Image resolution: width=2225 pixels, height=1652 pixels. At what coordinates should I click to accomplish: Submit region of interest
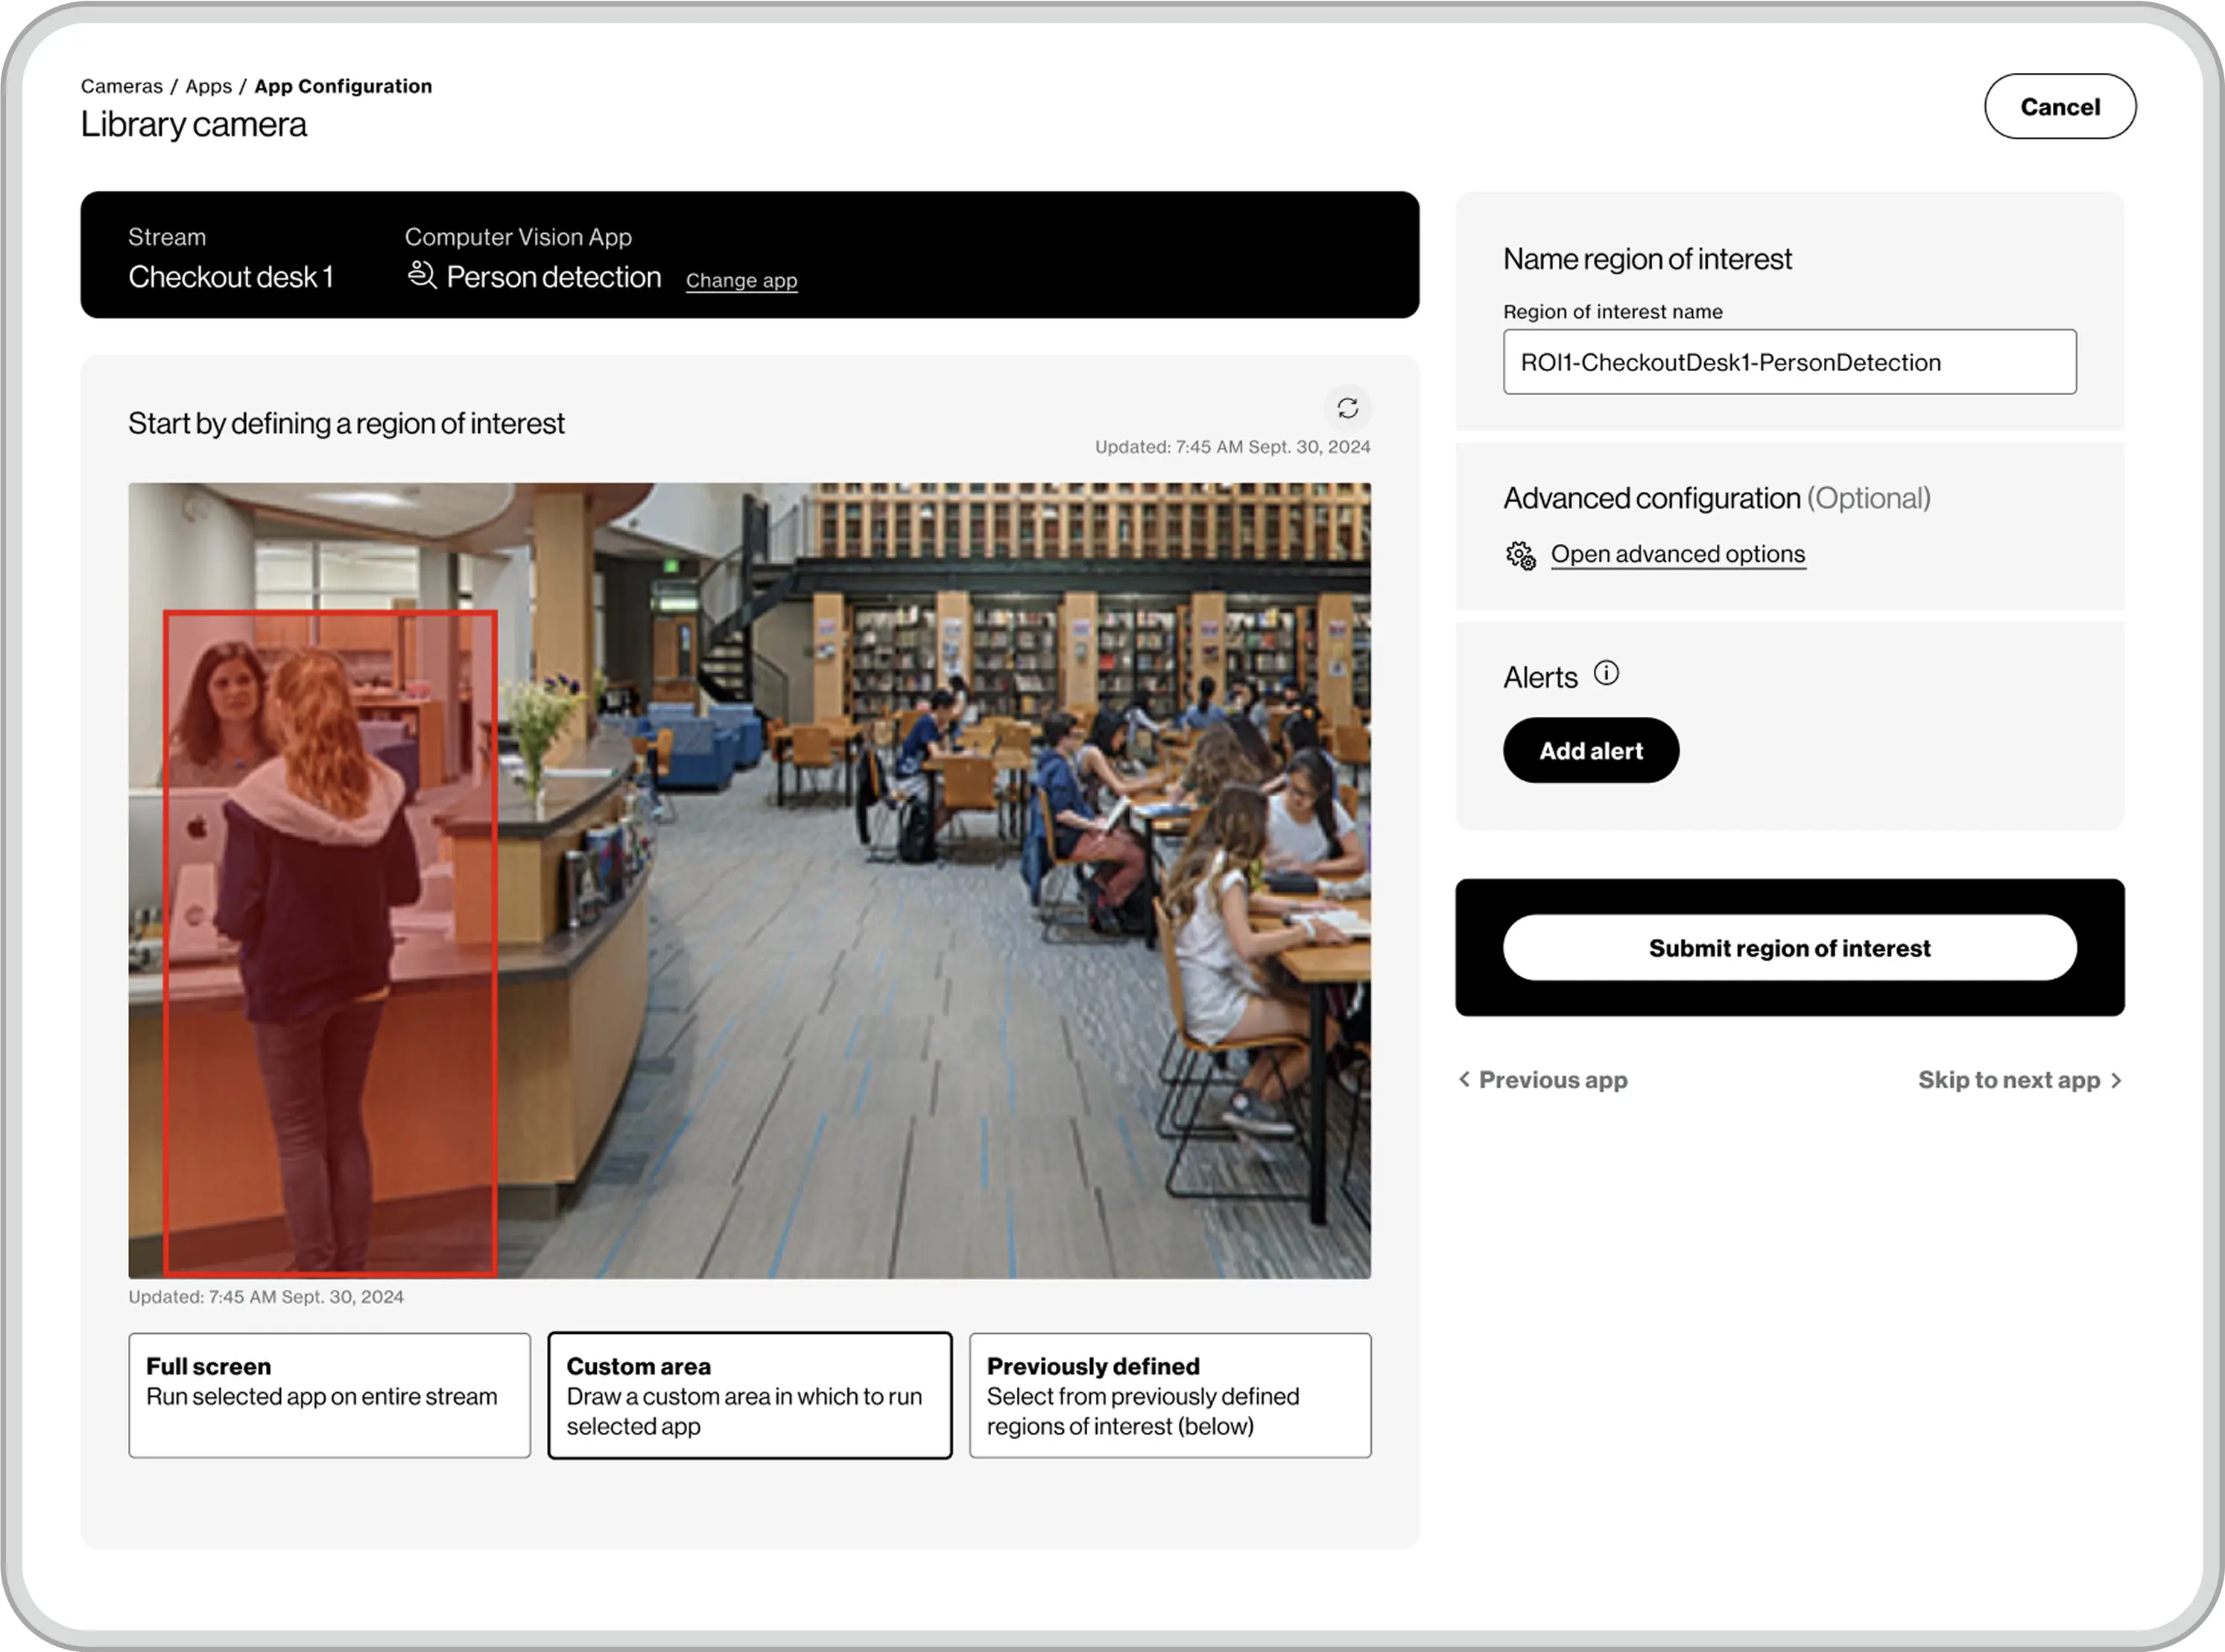[x=1789, y=947]
